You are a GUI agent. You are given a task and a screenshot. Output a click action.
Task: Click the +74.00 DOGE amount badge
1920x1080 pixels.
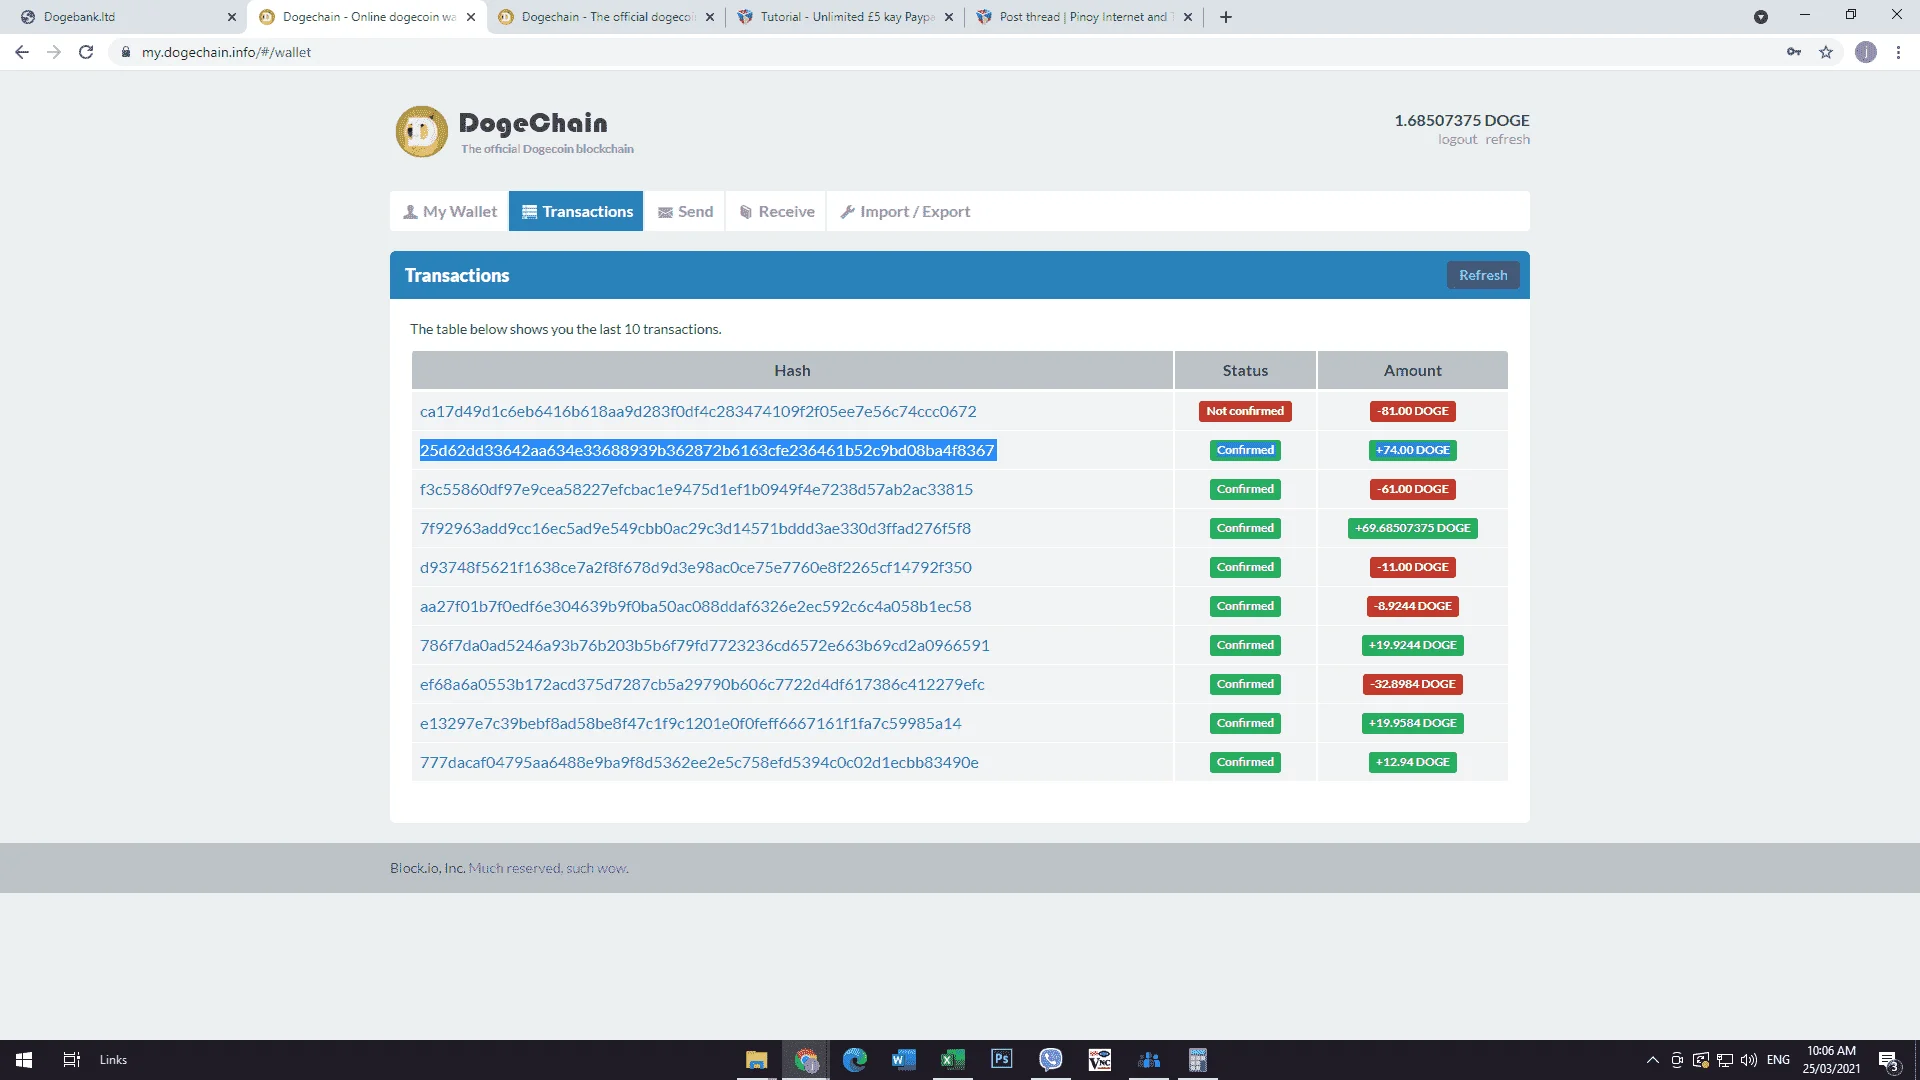point(1412,450)
